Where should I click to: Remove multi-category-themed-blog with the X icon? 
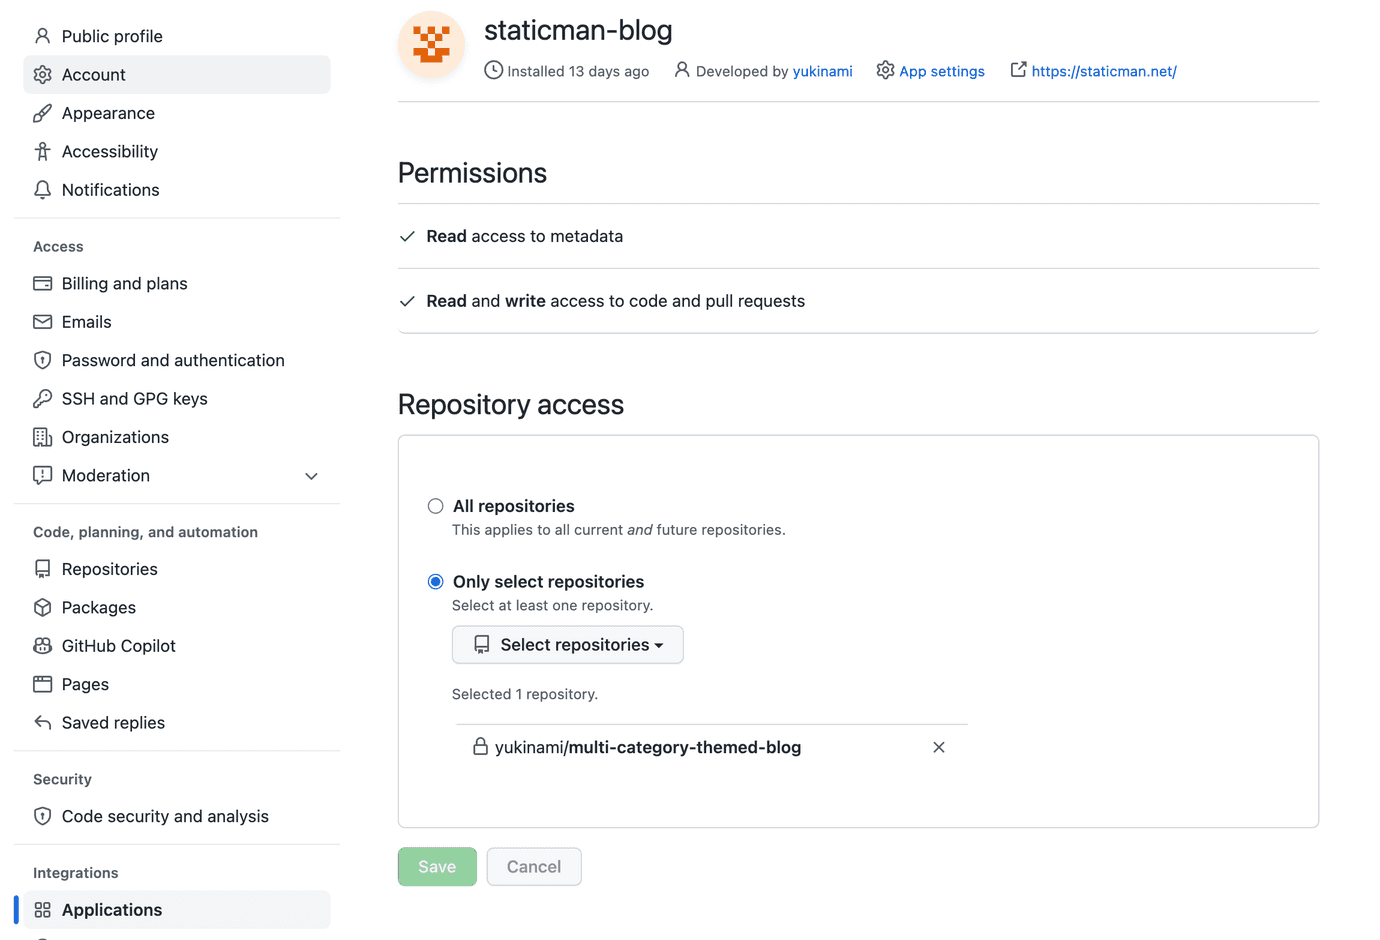pyautogui.click(x=939, y=747)
